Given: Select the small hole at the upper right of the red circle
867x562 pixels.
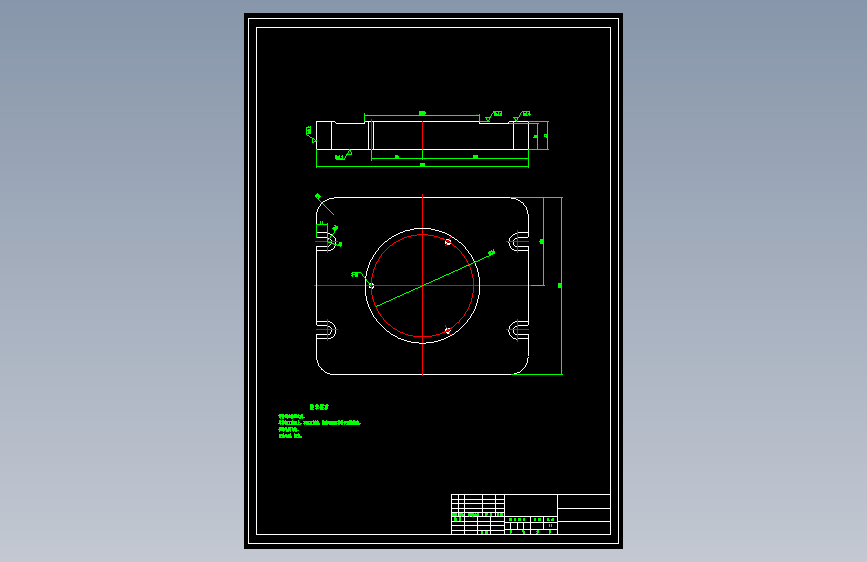Looking at the screenshot, I should point(448,242).
